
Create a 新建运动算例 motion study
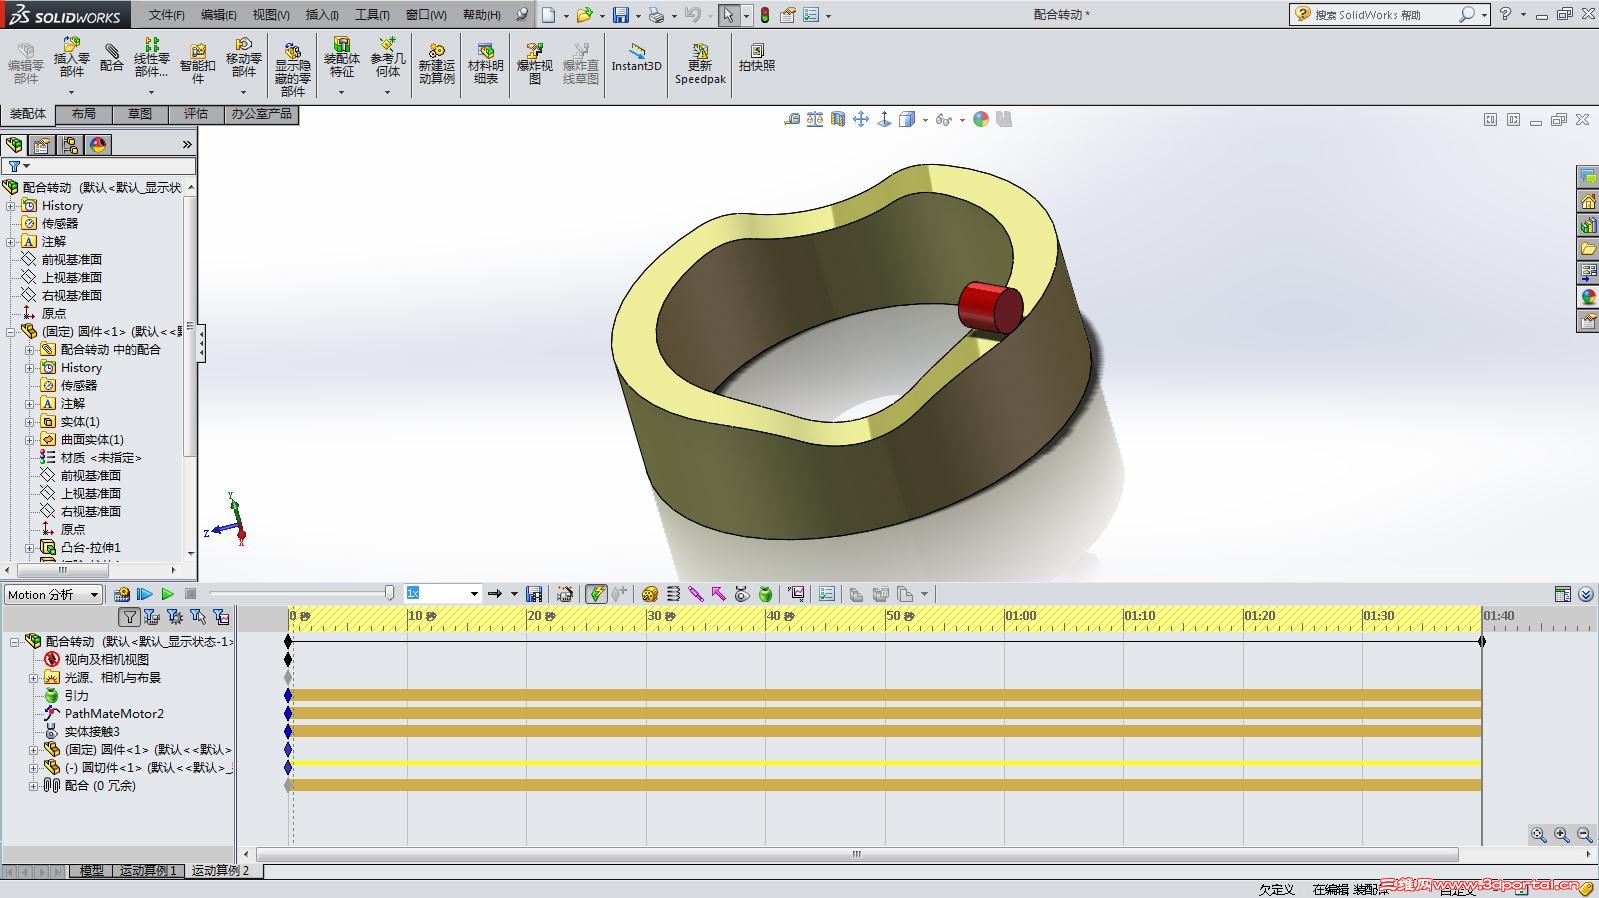click(x=437, y=63)
